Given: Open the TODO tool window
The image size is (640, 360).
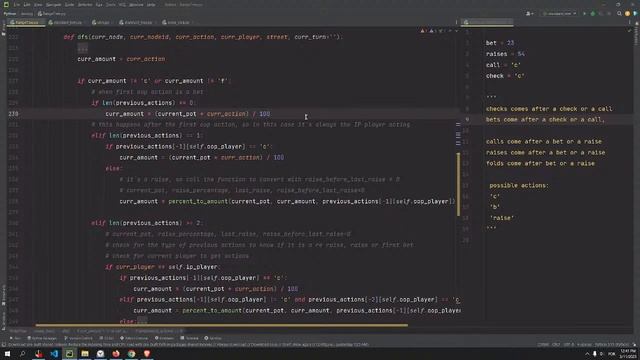Looking at the screenshot, I should click(106, 338).
